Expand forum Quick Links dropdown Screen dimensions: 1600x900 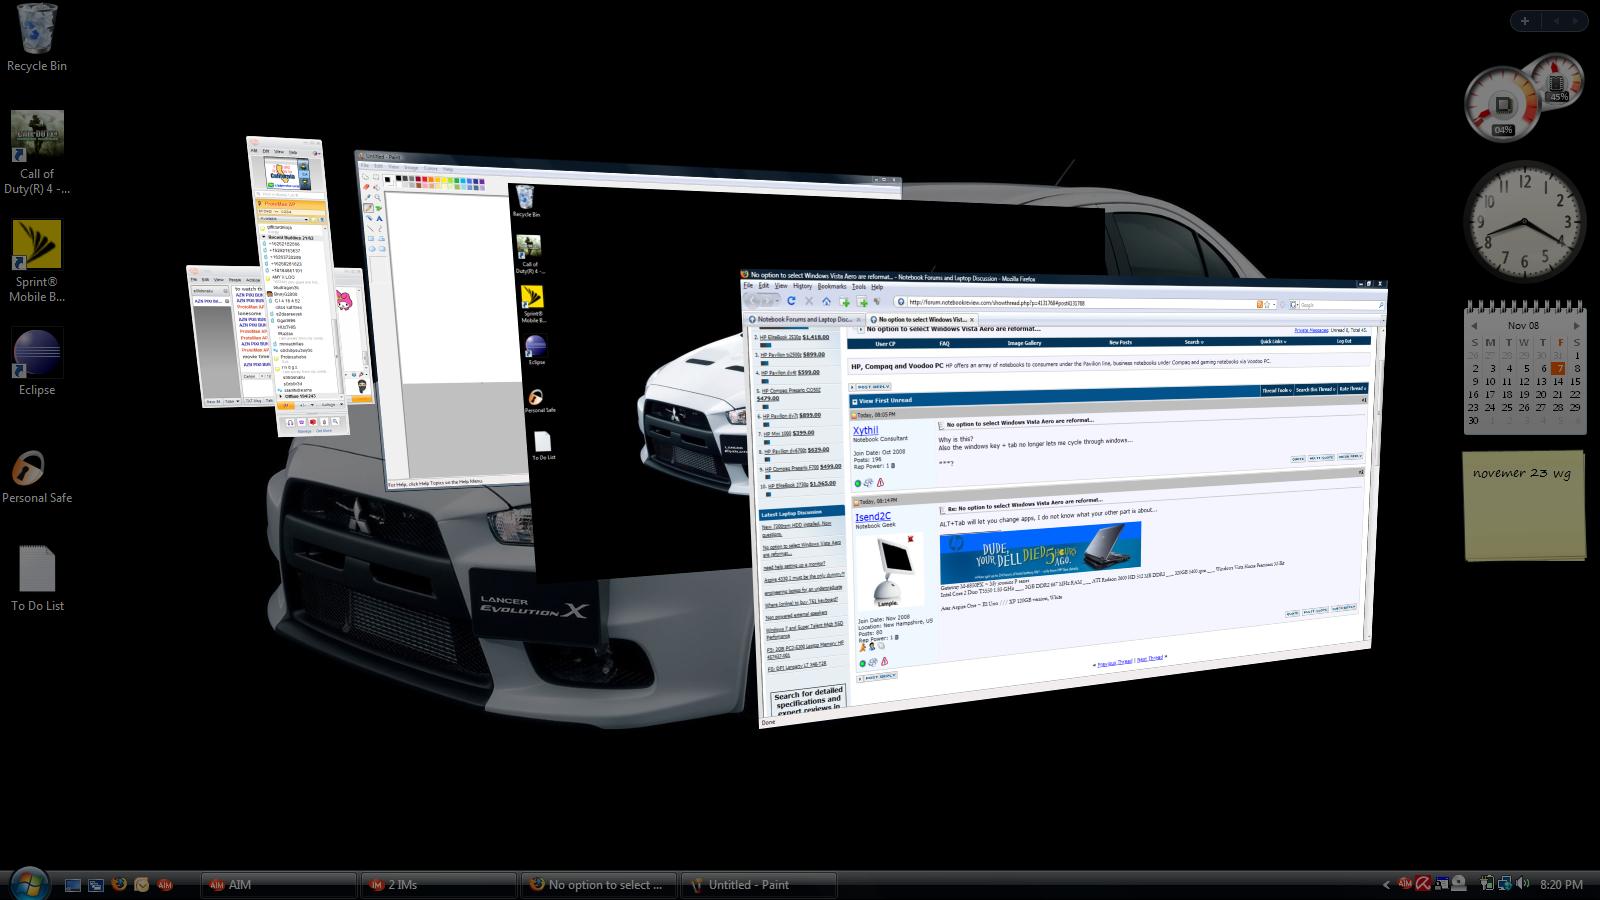pos(1273,341)
